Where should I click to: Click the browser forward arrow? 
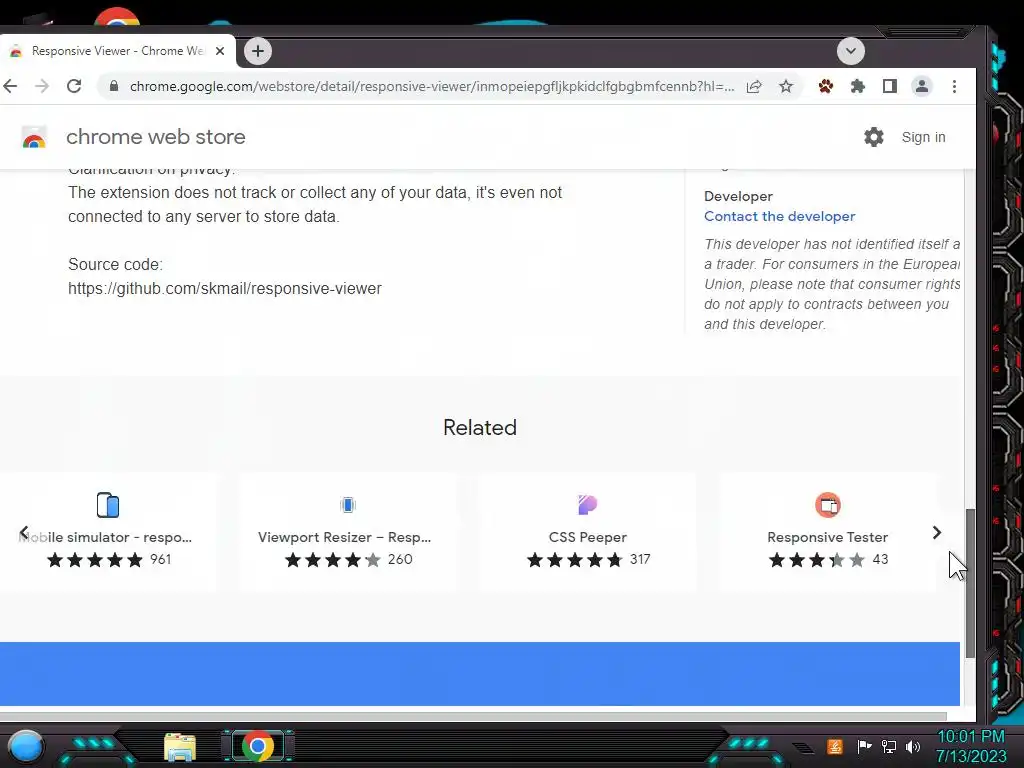pos(42,86)
